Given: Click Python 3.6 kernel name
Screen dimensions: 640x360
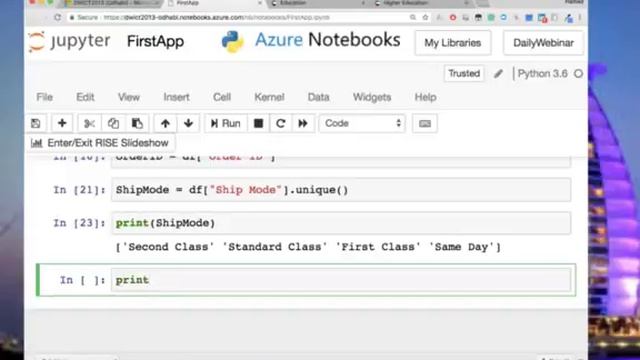Looking at the screenshot, I should point(542,73).
